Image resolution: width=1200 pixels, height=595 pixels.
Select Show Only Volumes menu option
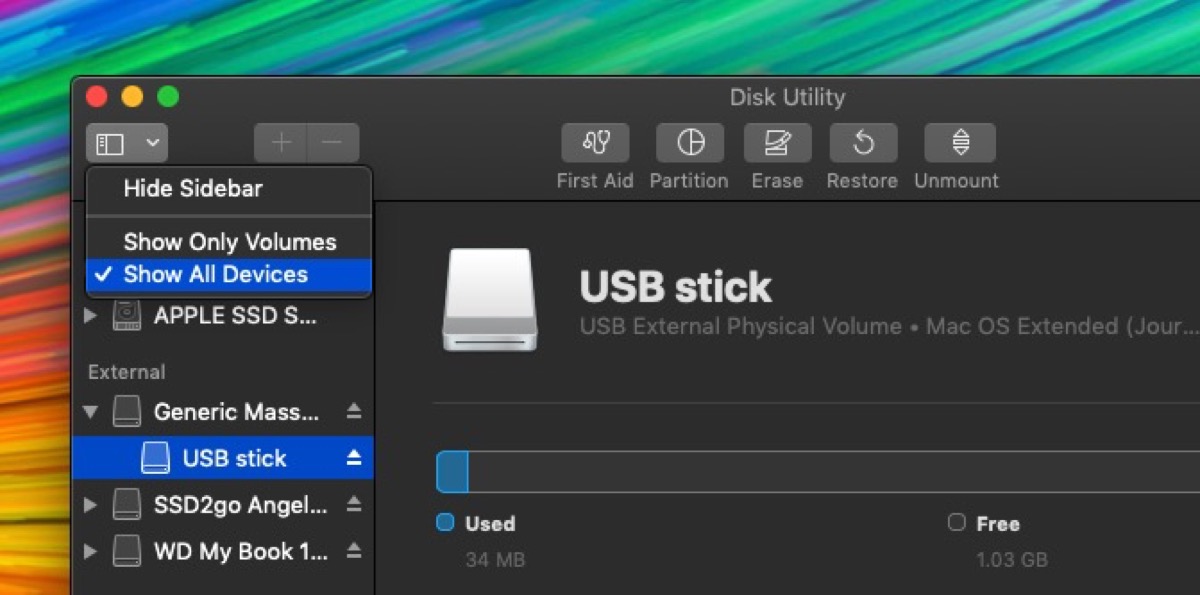(230, 242)
